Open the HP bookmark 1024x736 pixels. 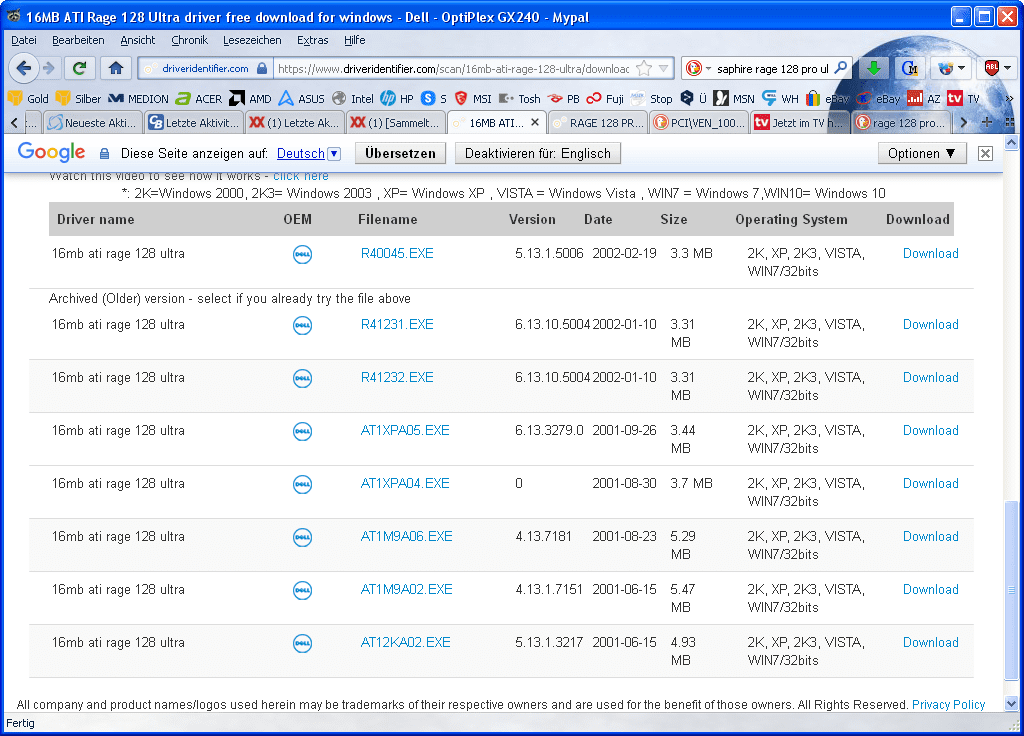(397, 99)
